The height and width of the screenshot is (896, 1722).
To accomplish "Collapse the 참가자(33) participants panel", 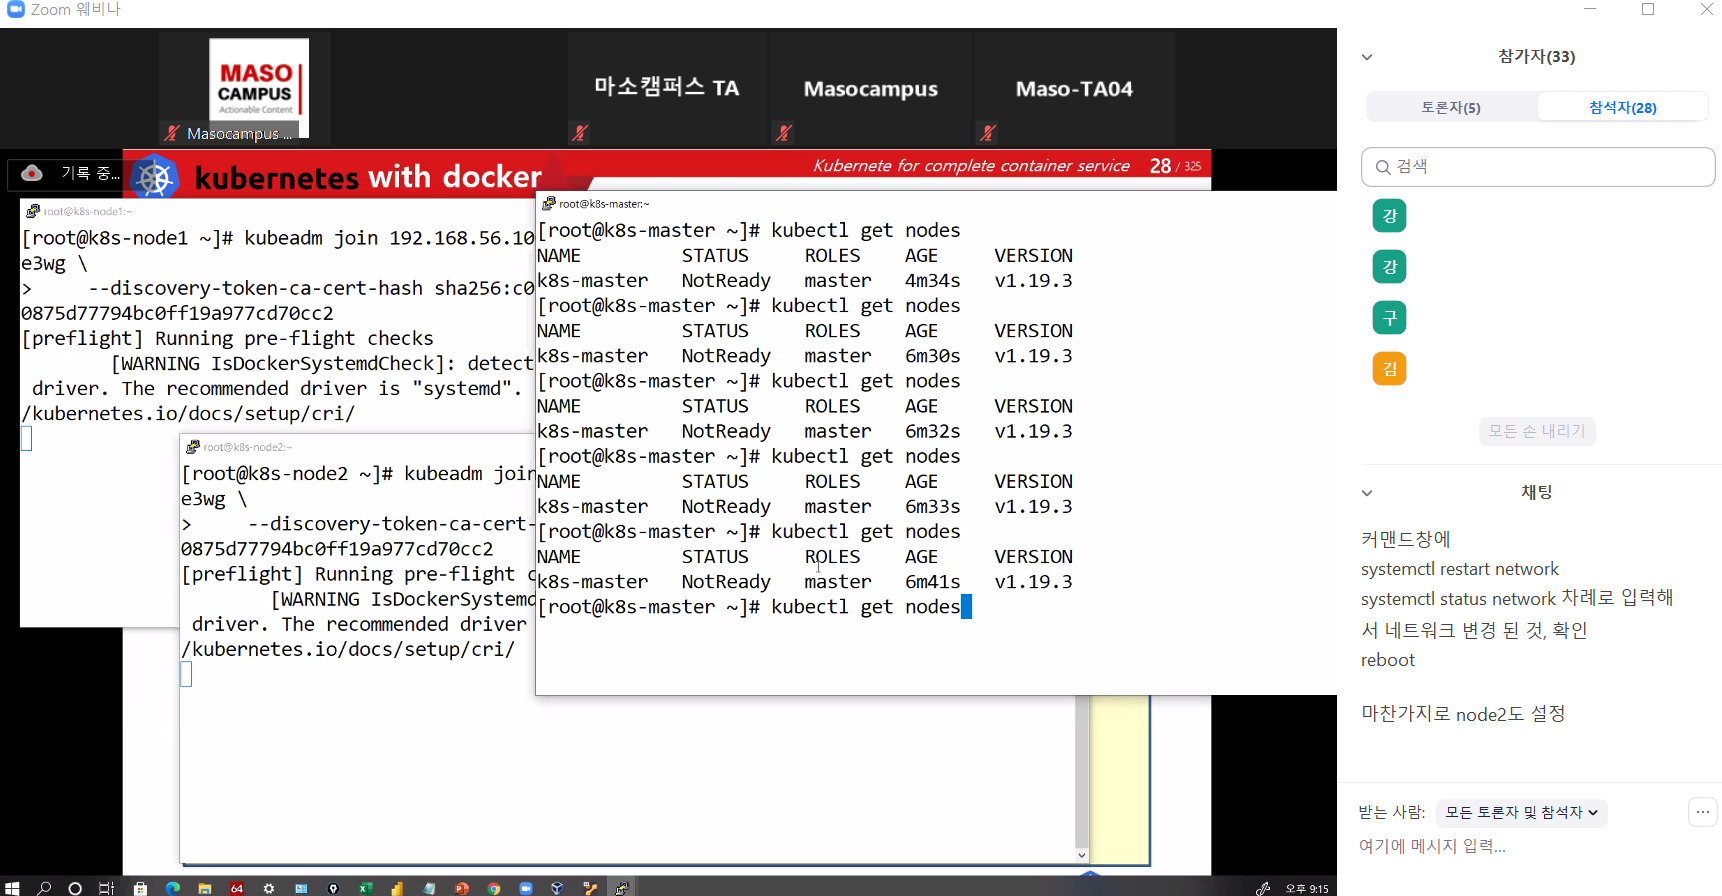I will [1367, 57].
